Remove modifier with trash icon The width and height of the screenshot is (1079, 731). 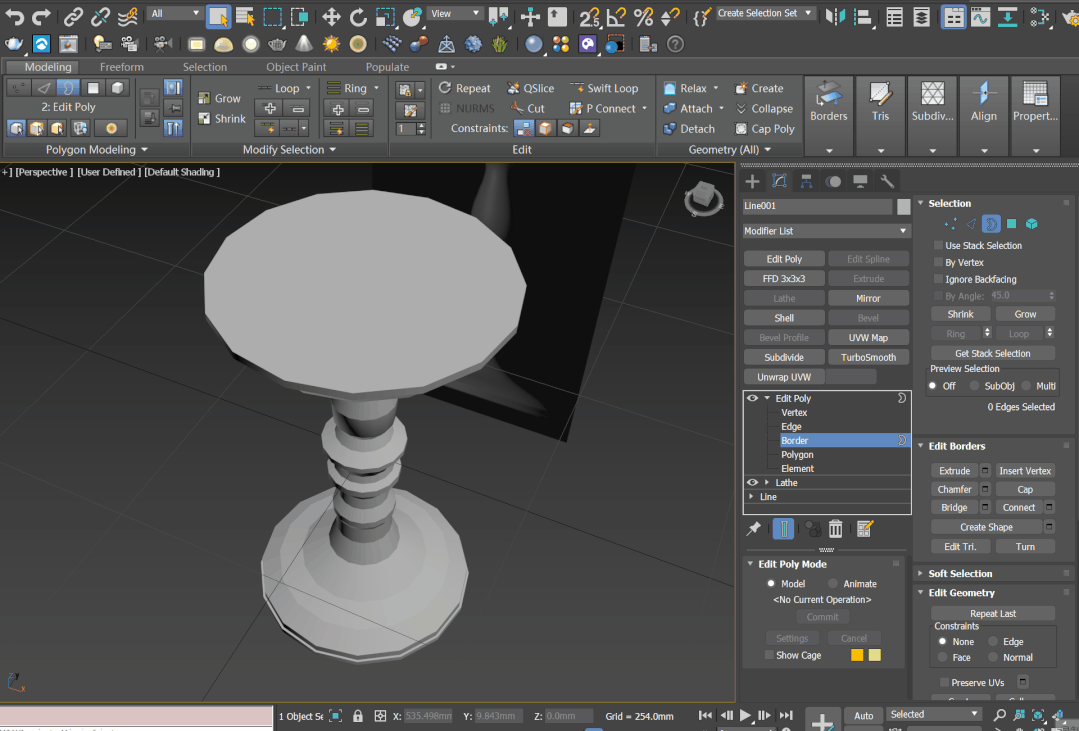tap(835, 529)
